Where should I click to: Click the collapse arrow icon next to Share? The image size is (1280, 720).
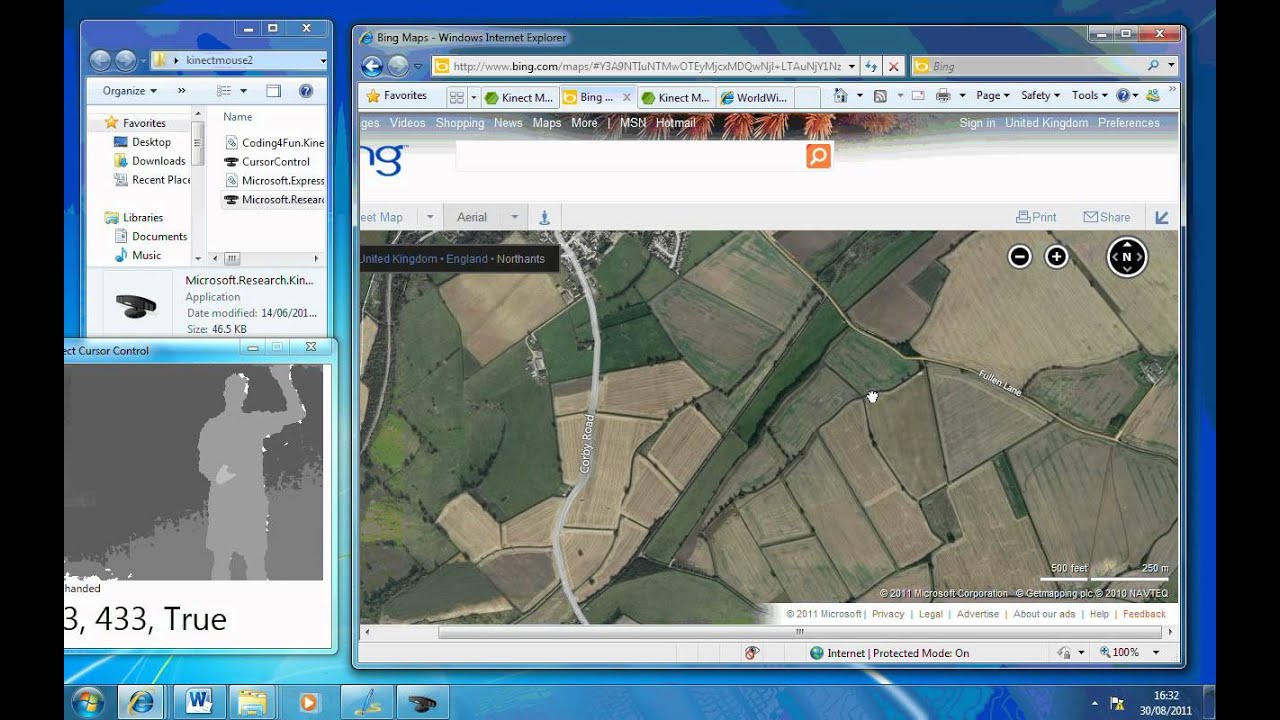click(x=1161, y=217)
